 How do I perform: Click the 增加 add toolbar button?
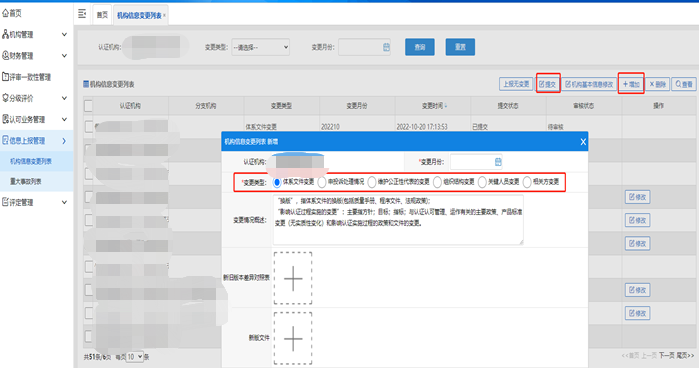pos(631,84)
